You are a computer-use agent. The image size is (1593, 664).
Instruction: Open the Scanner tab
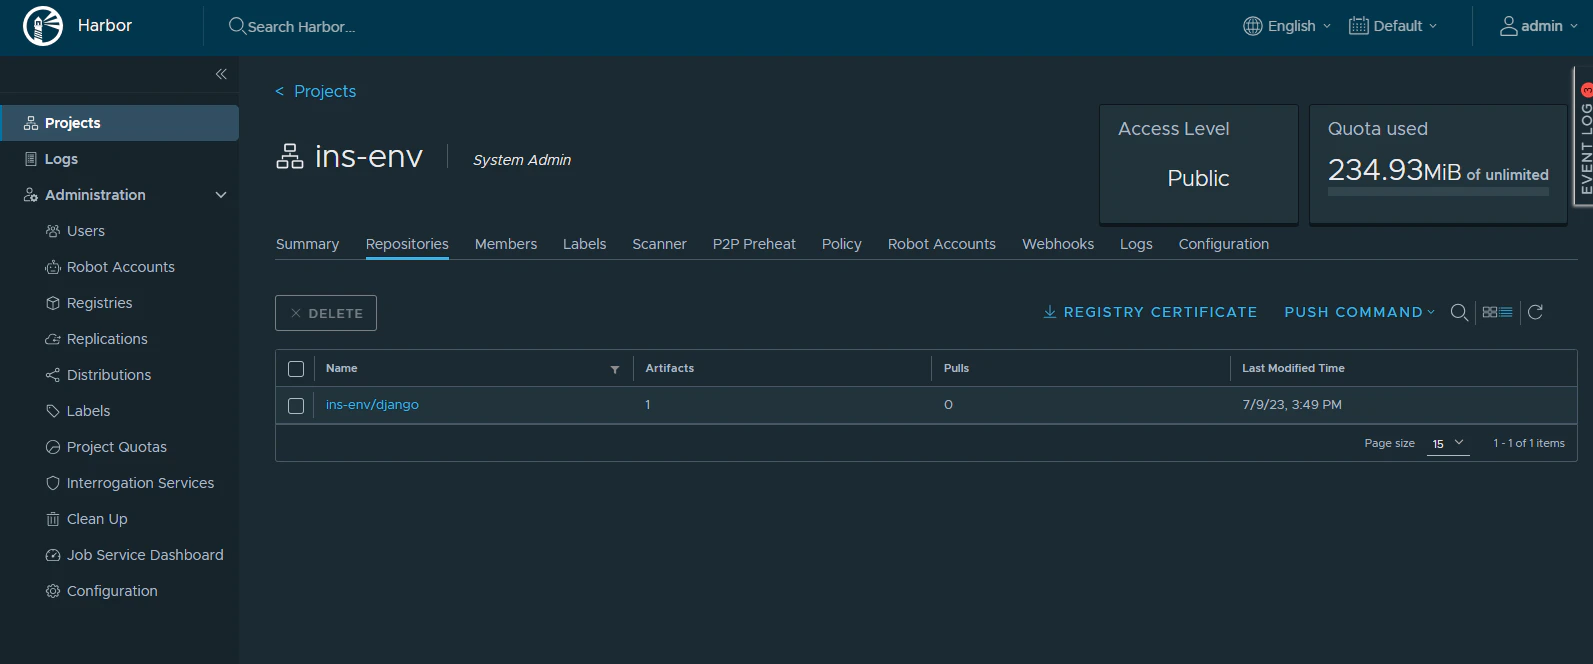(659, 244)
